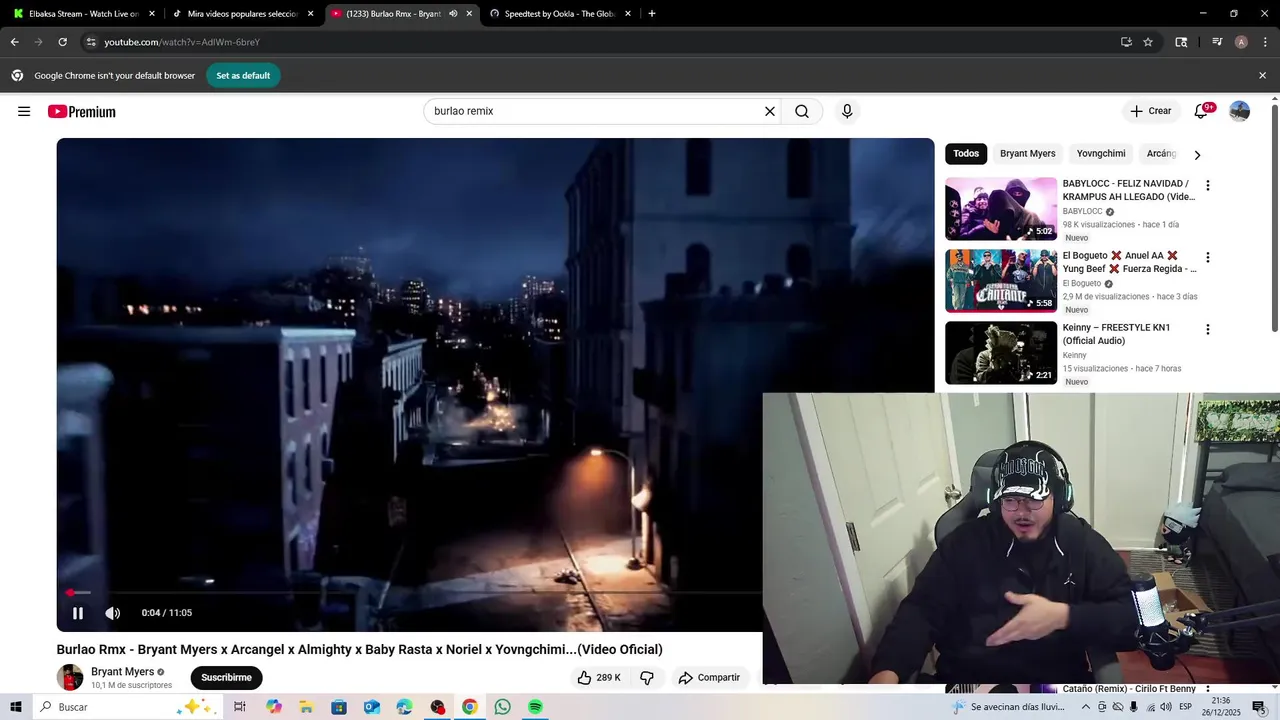Open the Keinny Freestyle KN1 thumbnail
The width and height of the screenshot is (1280, 720).
1001,353
